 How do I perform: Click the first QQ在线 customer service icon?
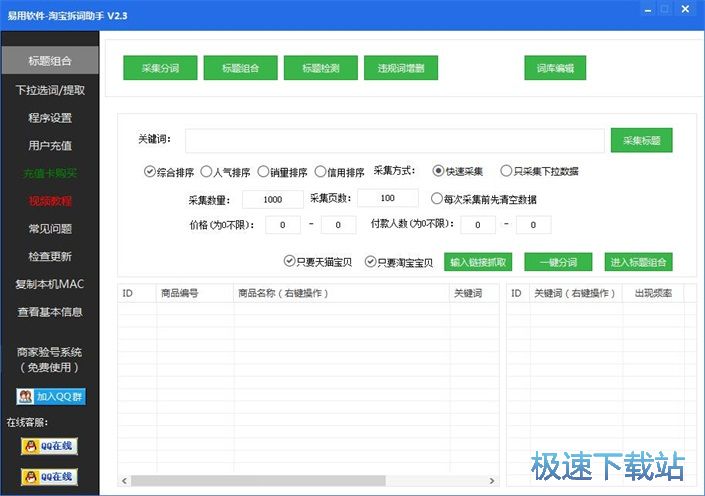[49, 446]
